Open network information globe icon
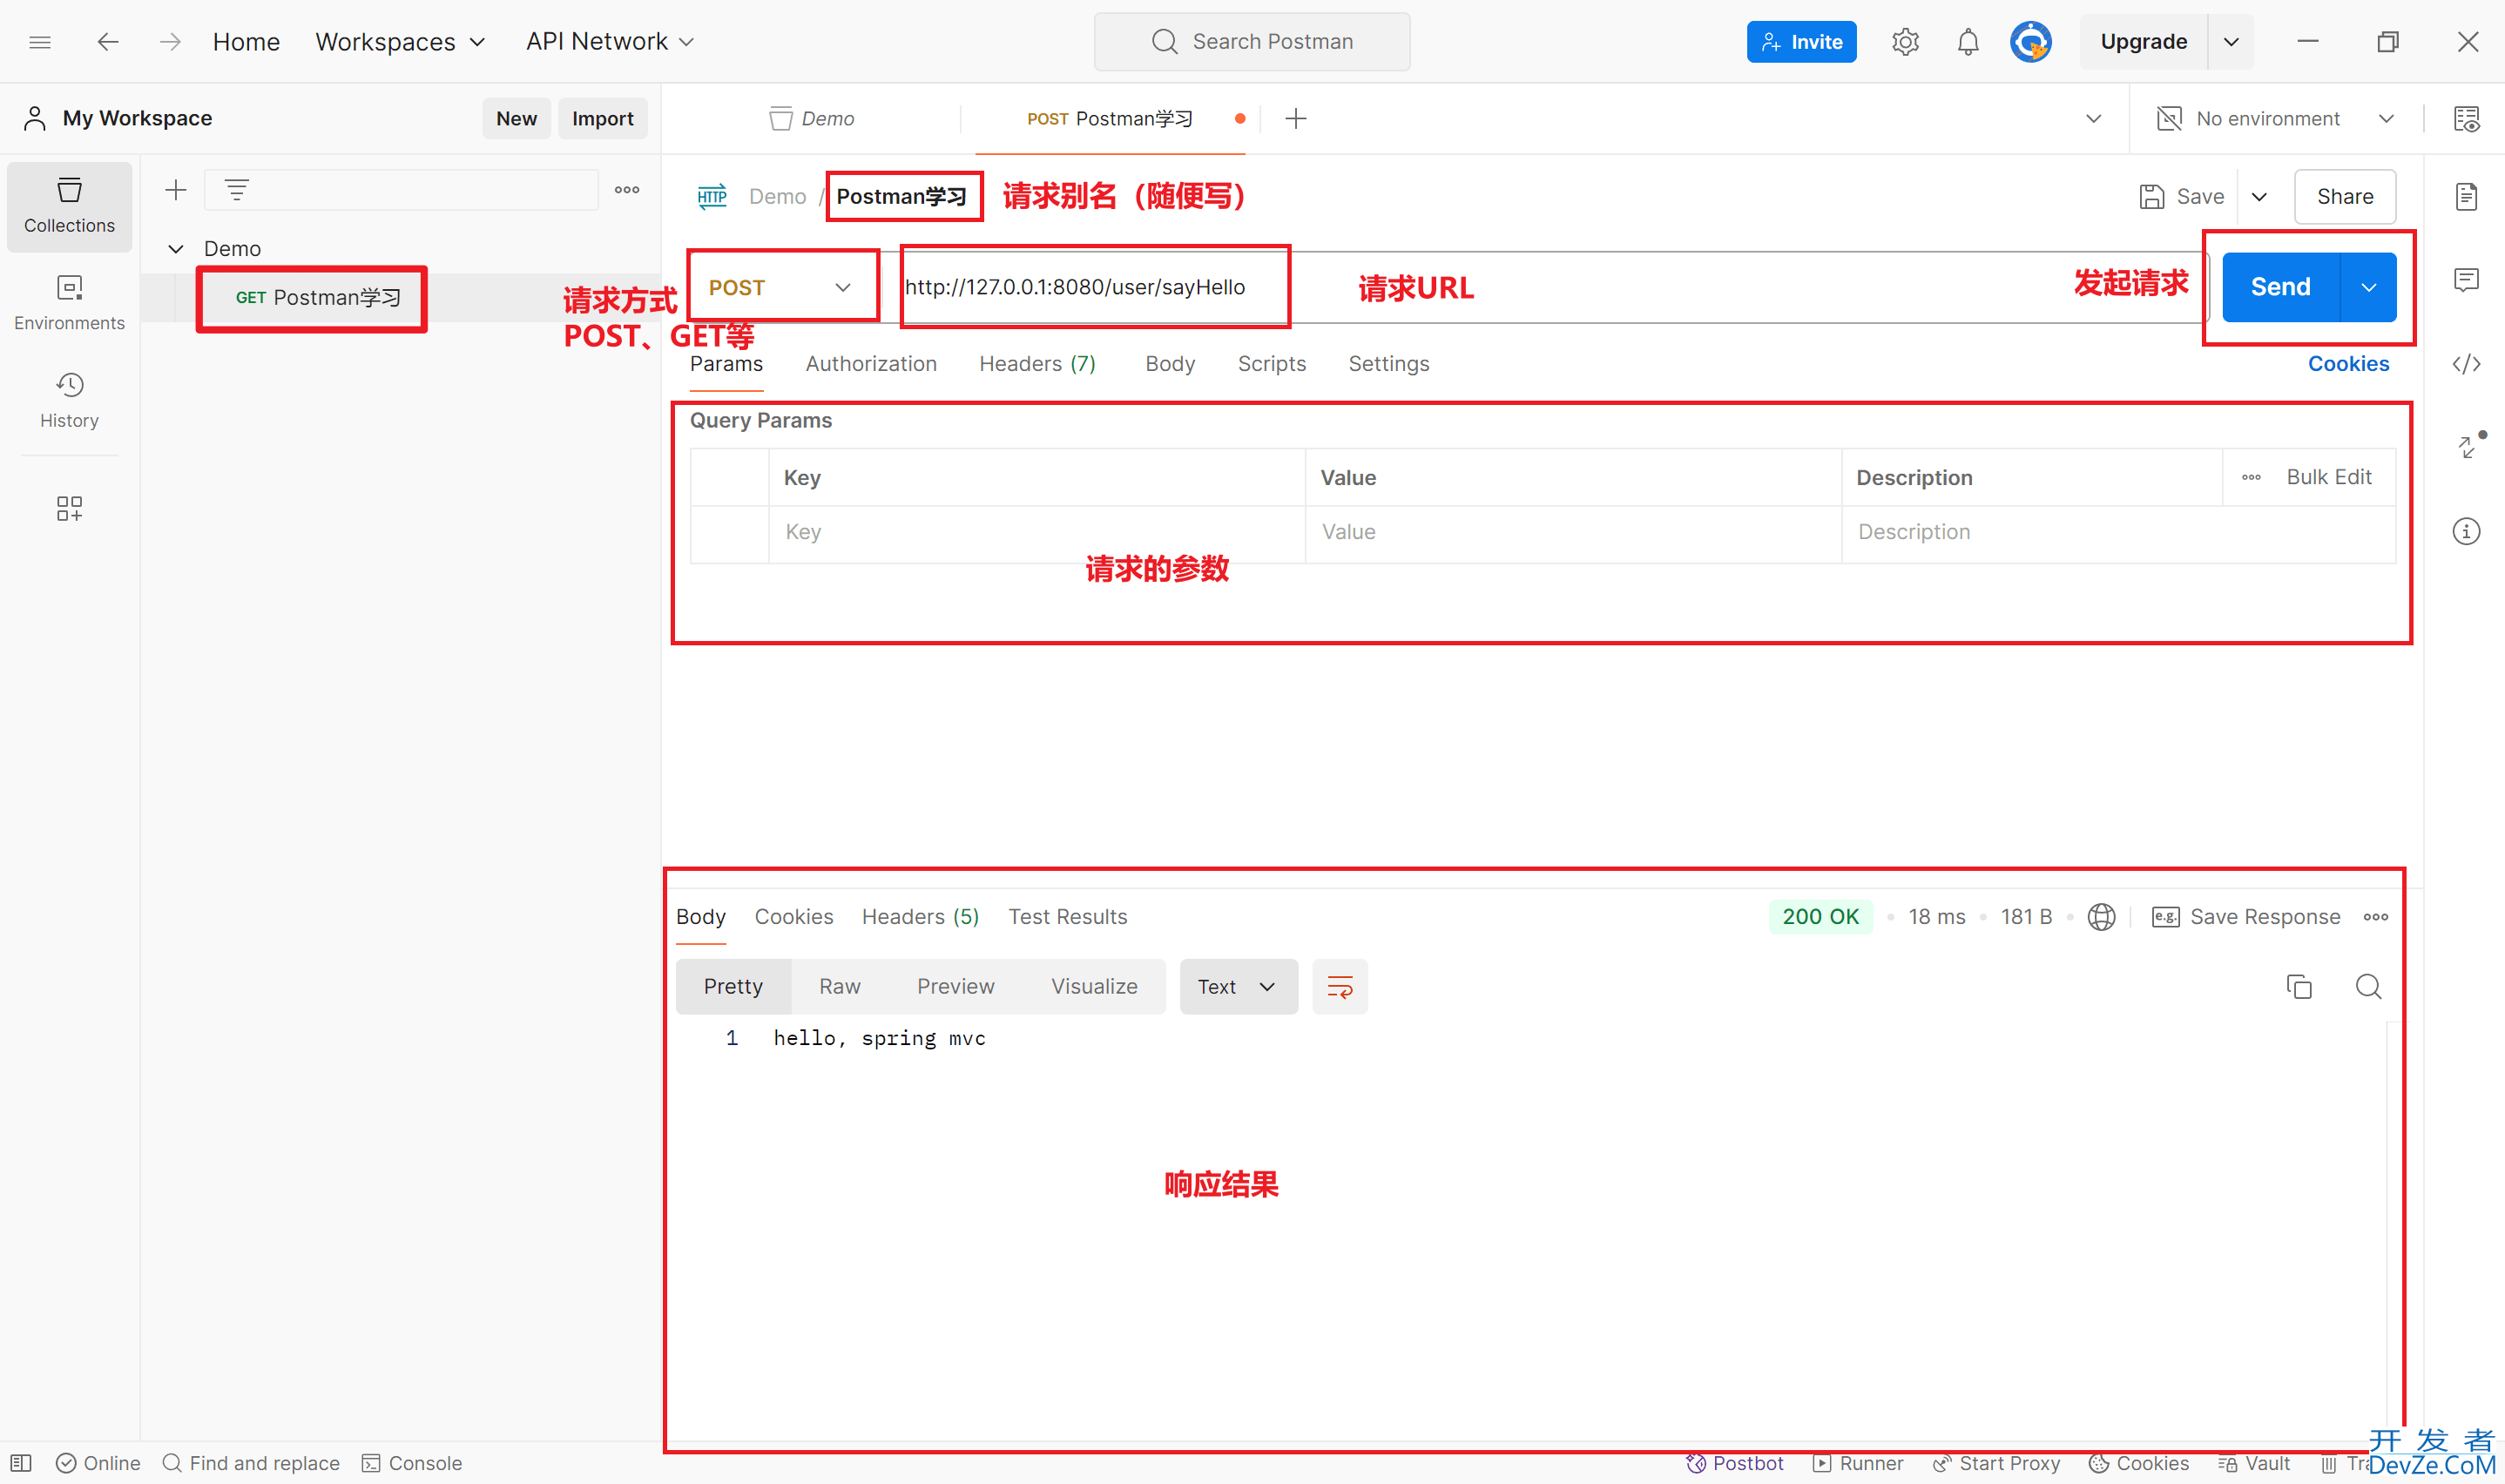 [x=2101, y=917]
